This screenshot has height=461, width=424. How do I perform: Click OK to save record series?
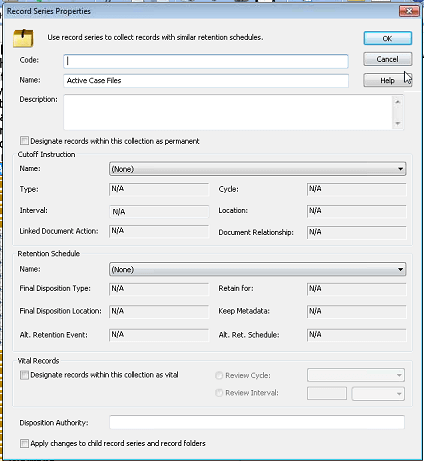click(387, 39)
